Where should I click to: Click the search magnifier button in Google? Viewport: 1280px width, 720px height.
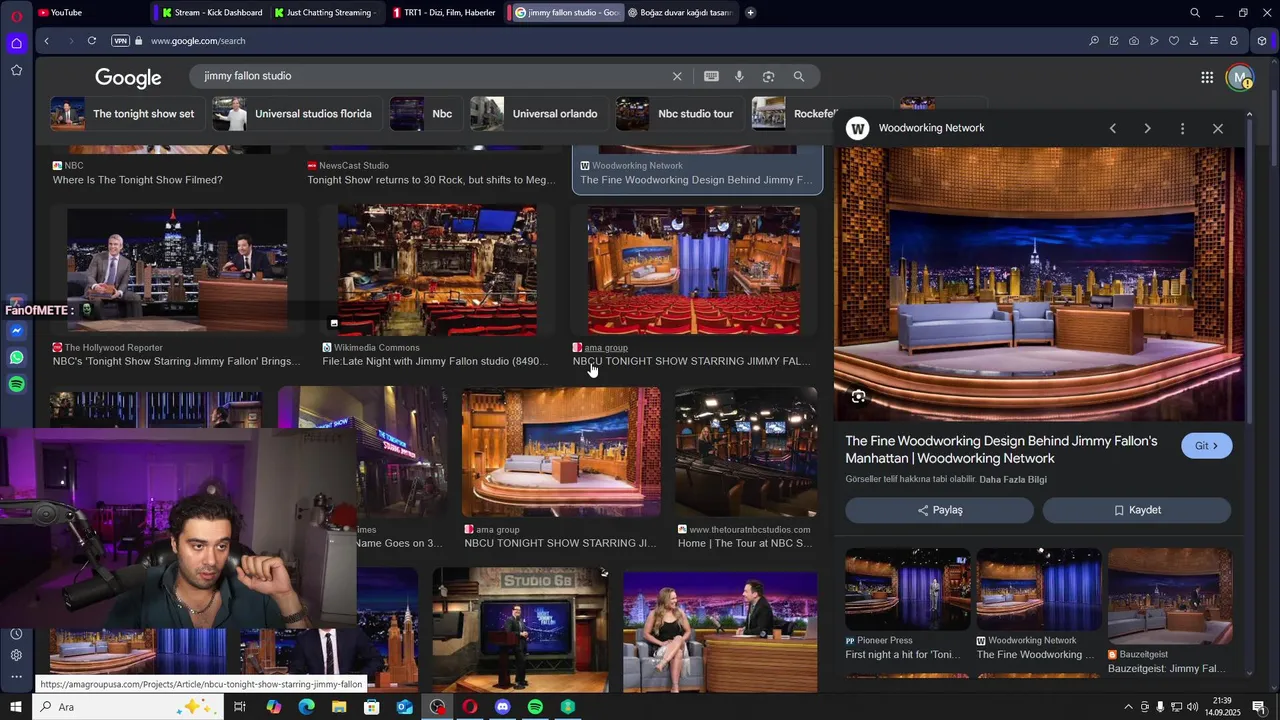coord(798,76)
